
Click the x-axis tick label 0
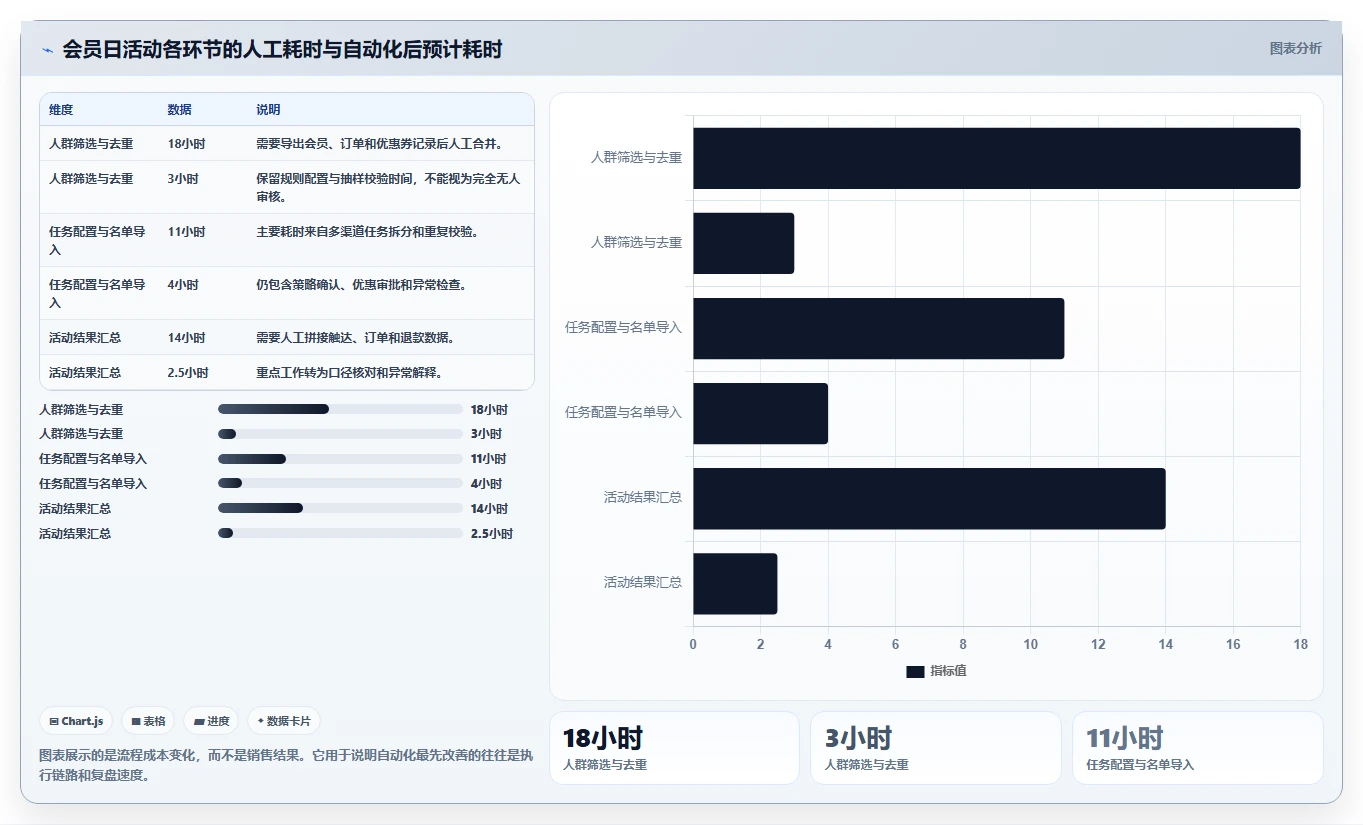pyautogui.click(x=693, y=645)
